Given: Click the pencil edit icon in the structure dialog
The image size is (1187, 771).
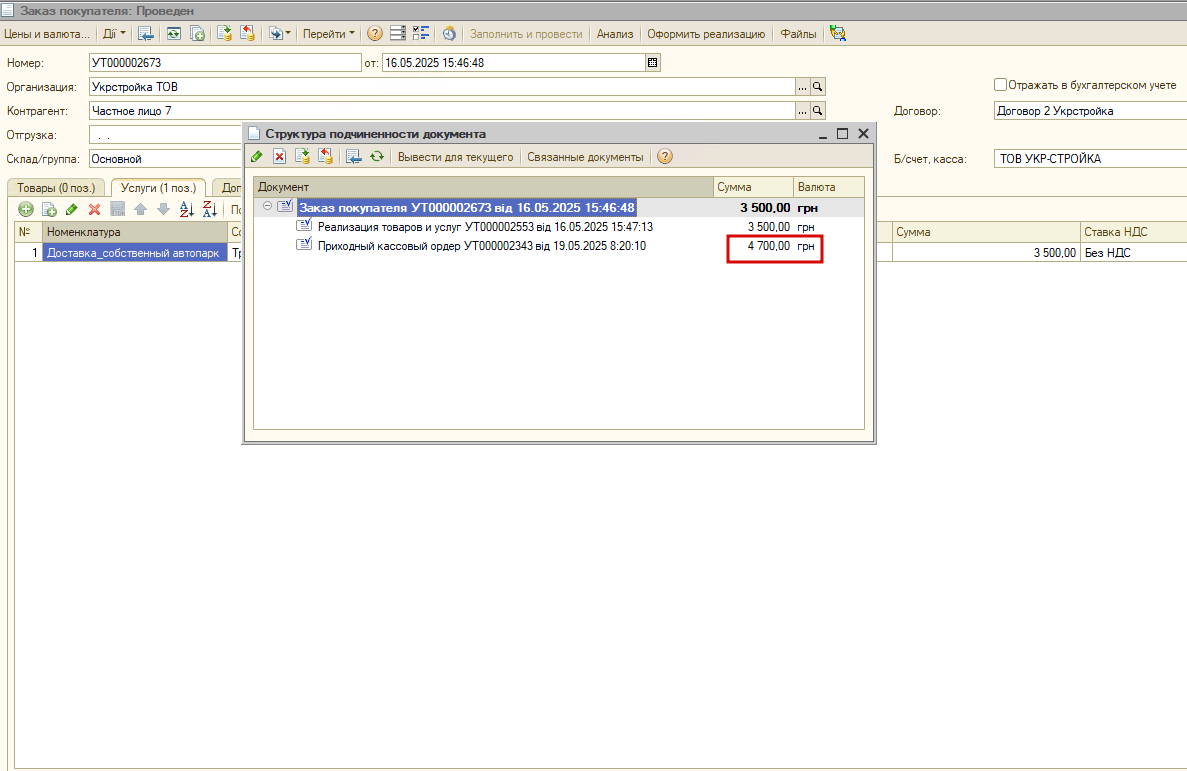Looking at the screenshot, I should pos(257,157).
